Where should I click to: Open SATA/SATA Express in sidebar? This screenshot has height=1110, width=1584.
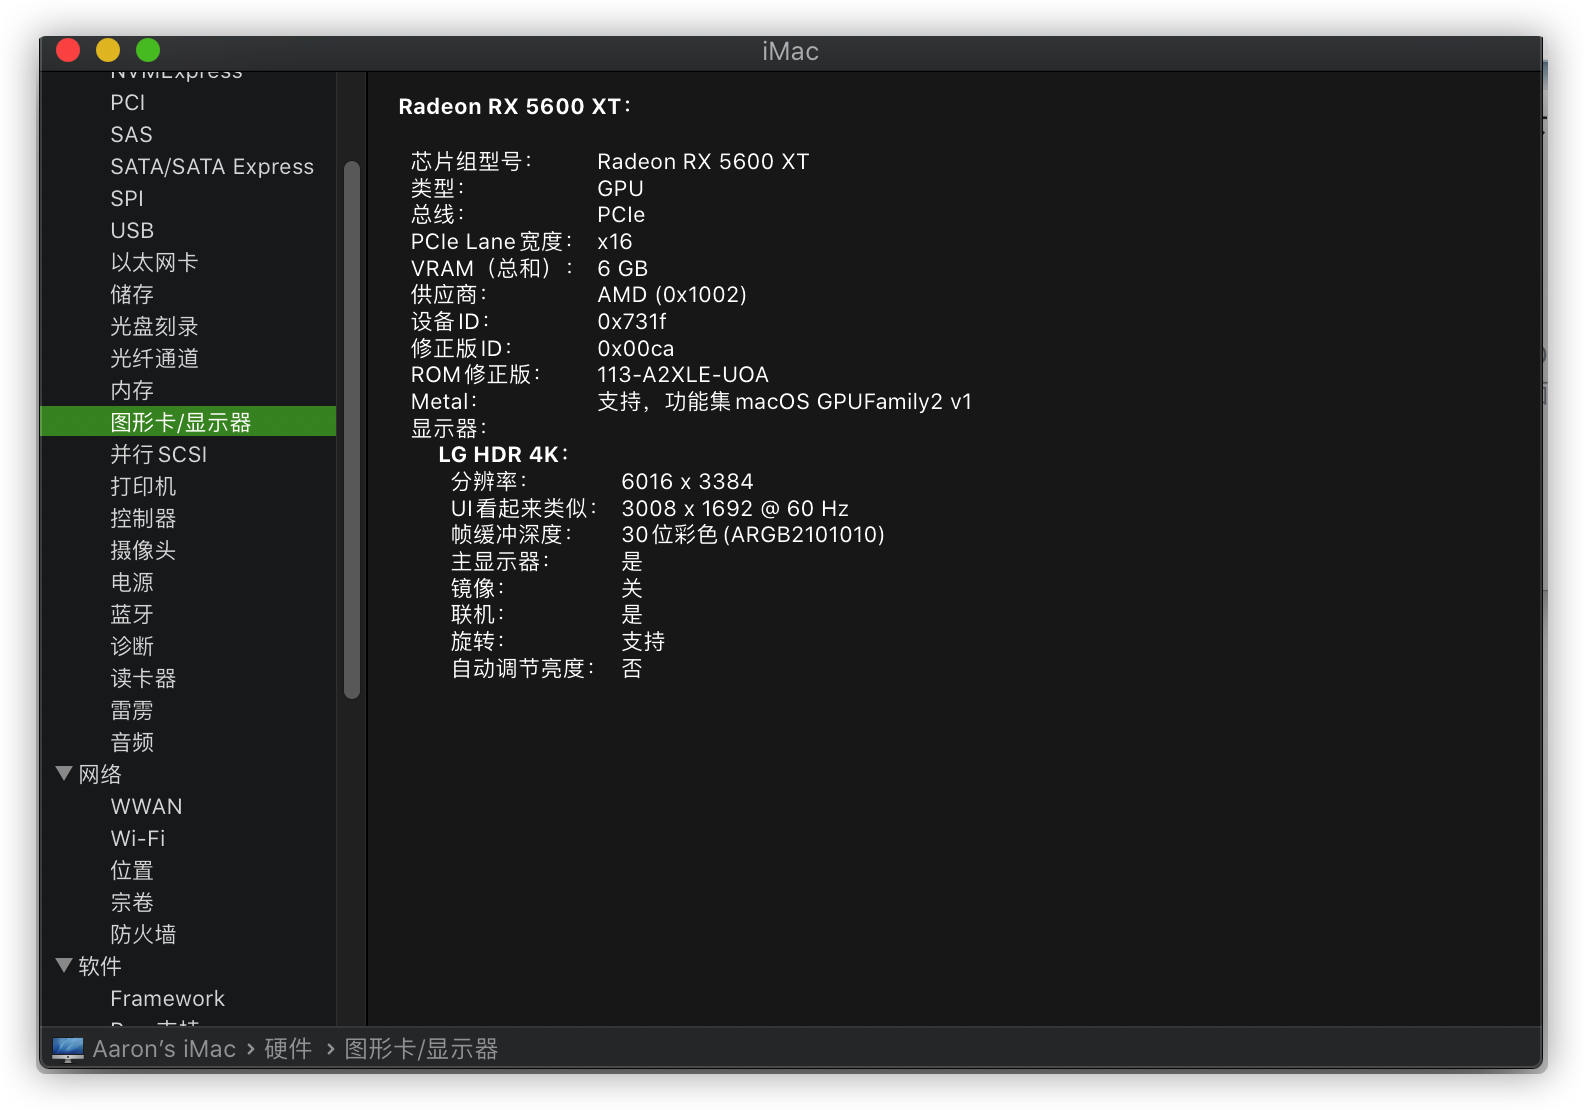tap(212, 166)
